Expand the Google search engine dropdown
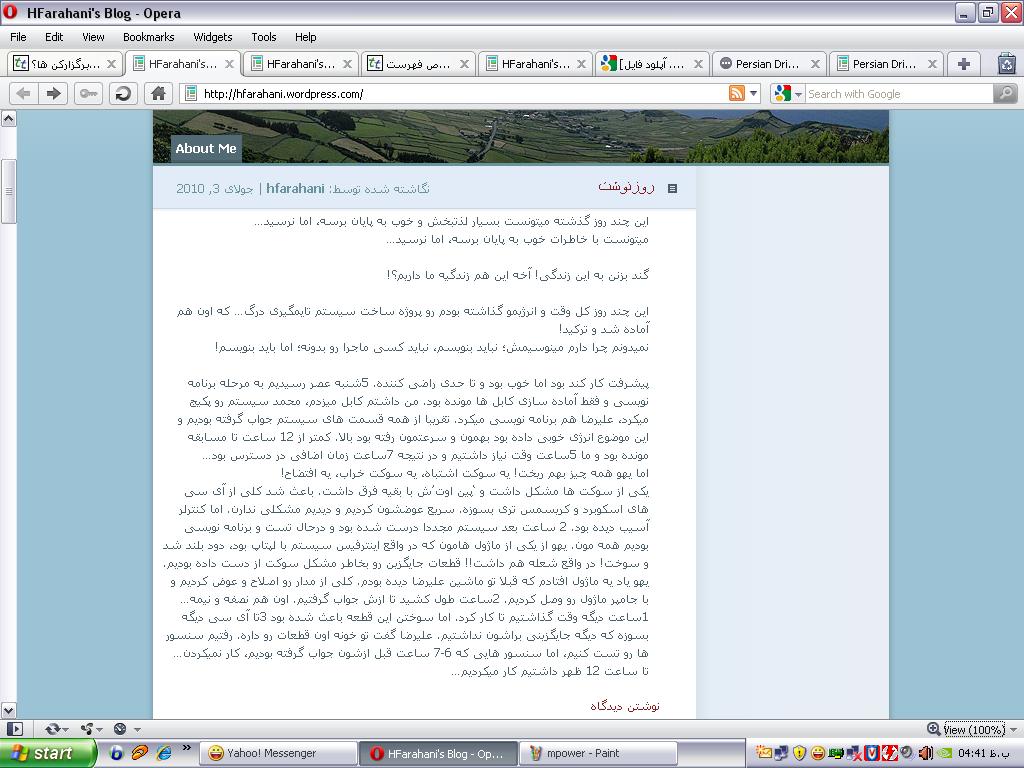 click(x=785, y=93)
